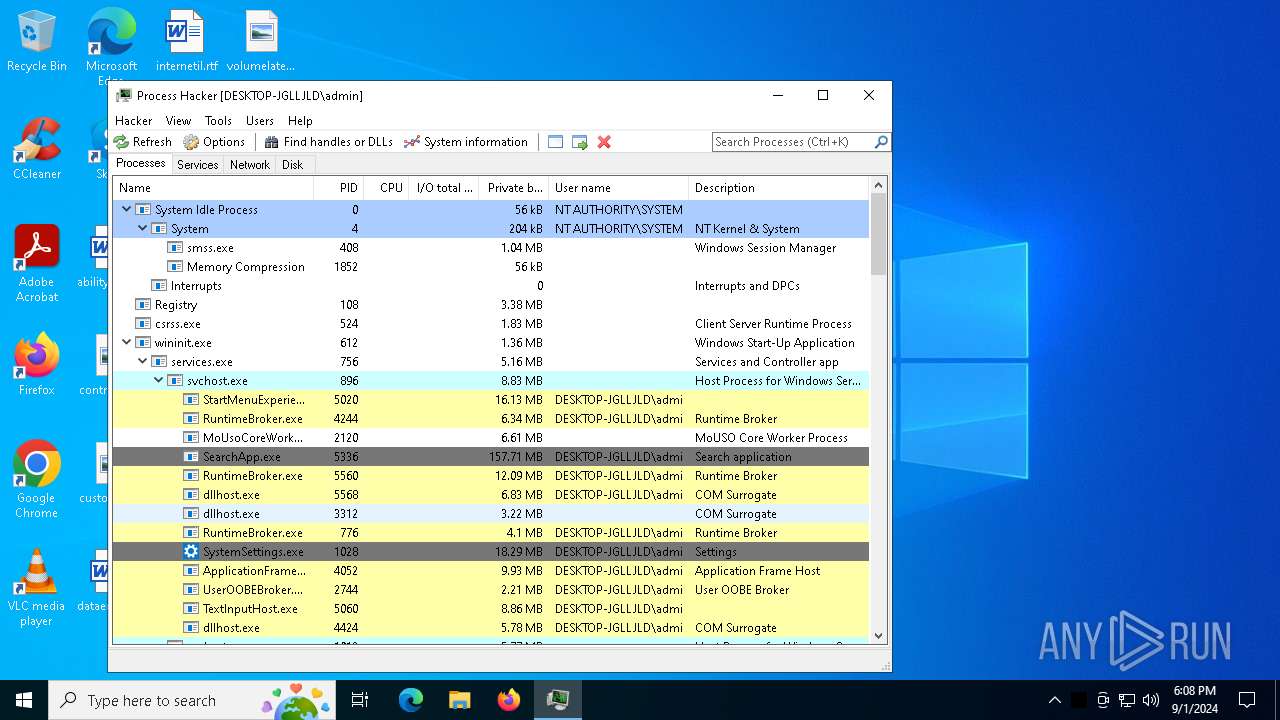Open Firefox desktop shortcut
The width and height of the screenshot is (1280, 720).
[x=37, y=365]
